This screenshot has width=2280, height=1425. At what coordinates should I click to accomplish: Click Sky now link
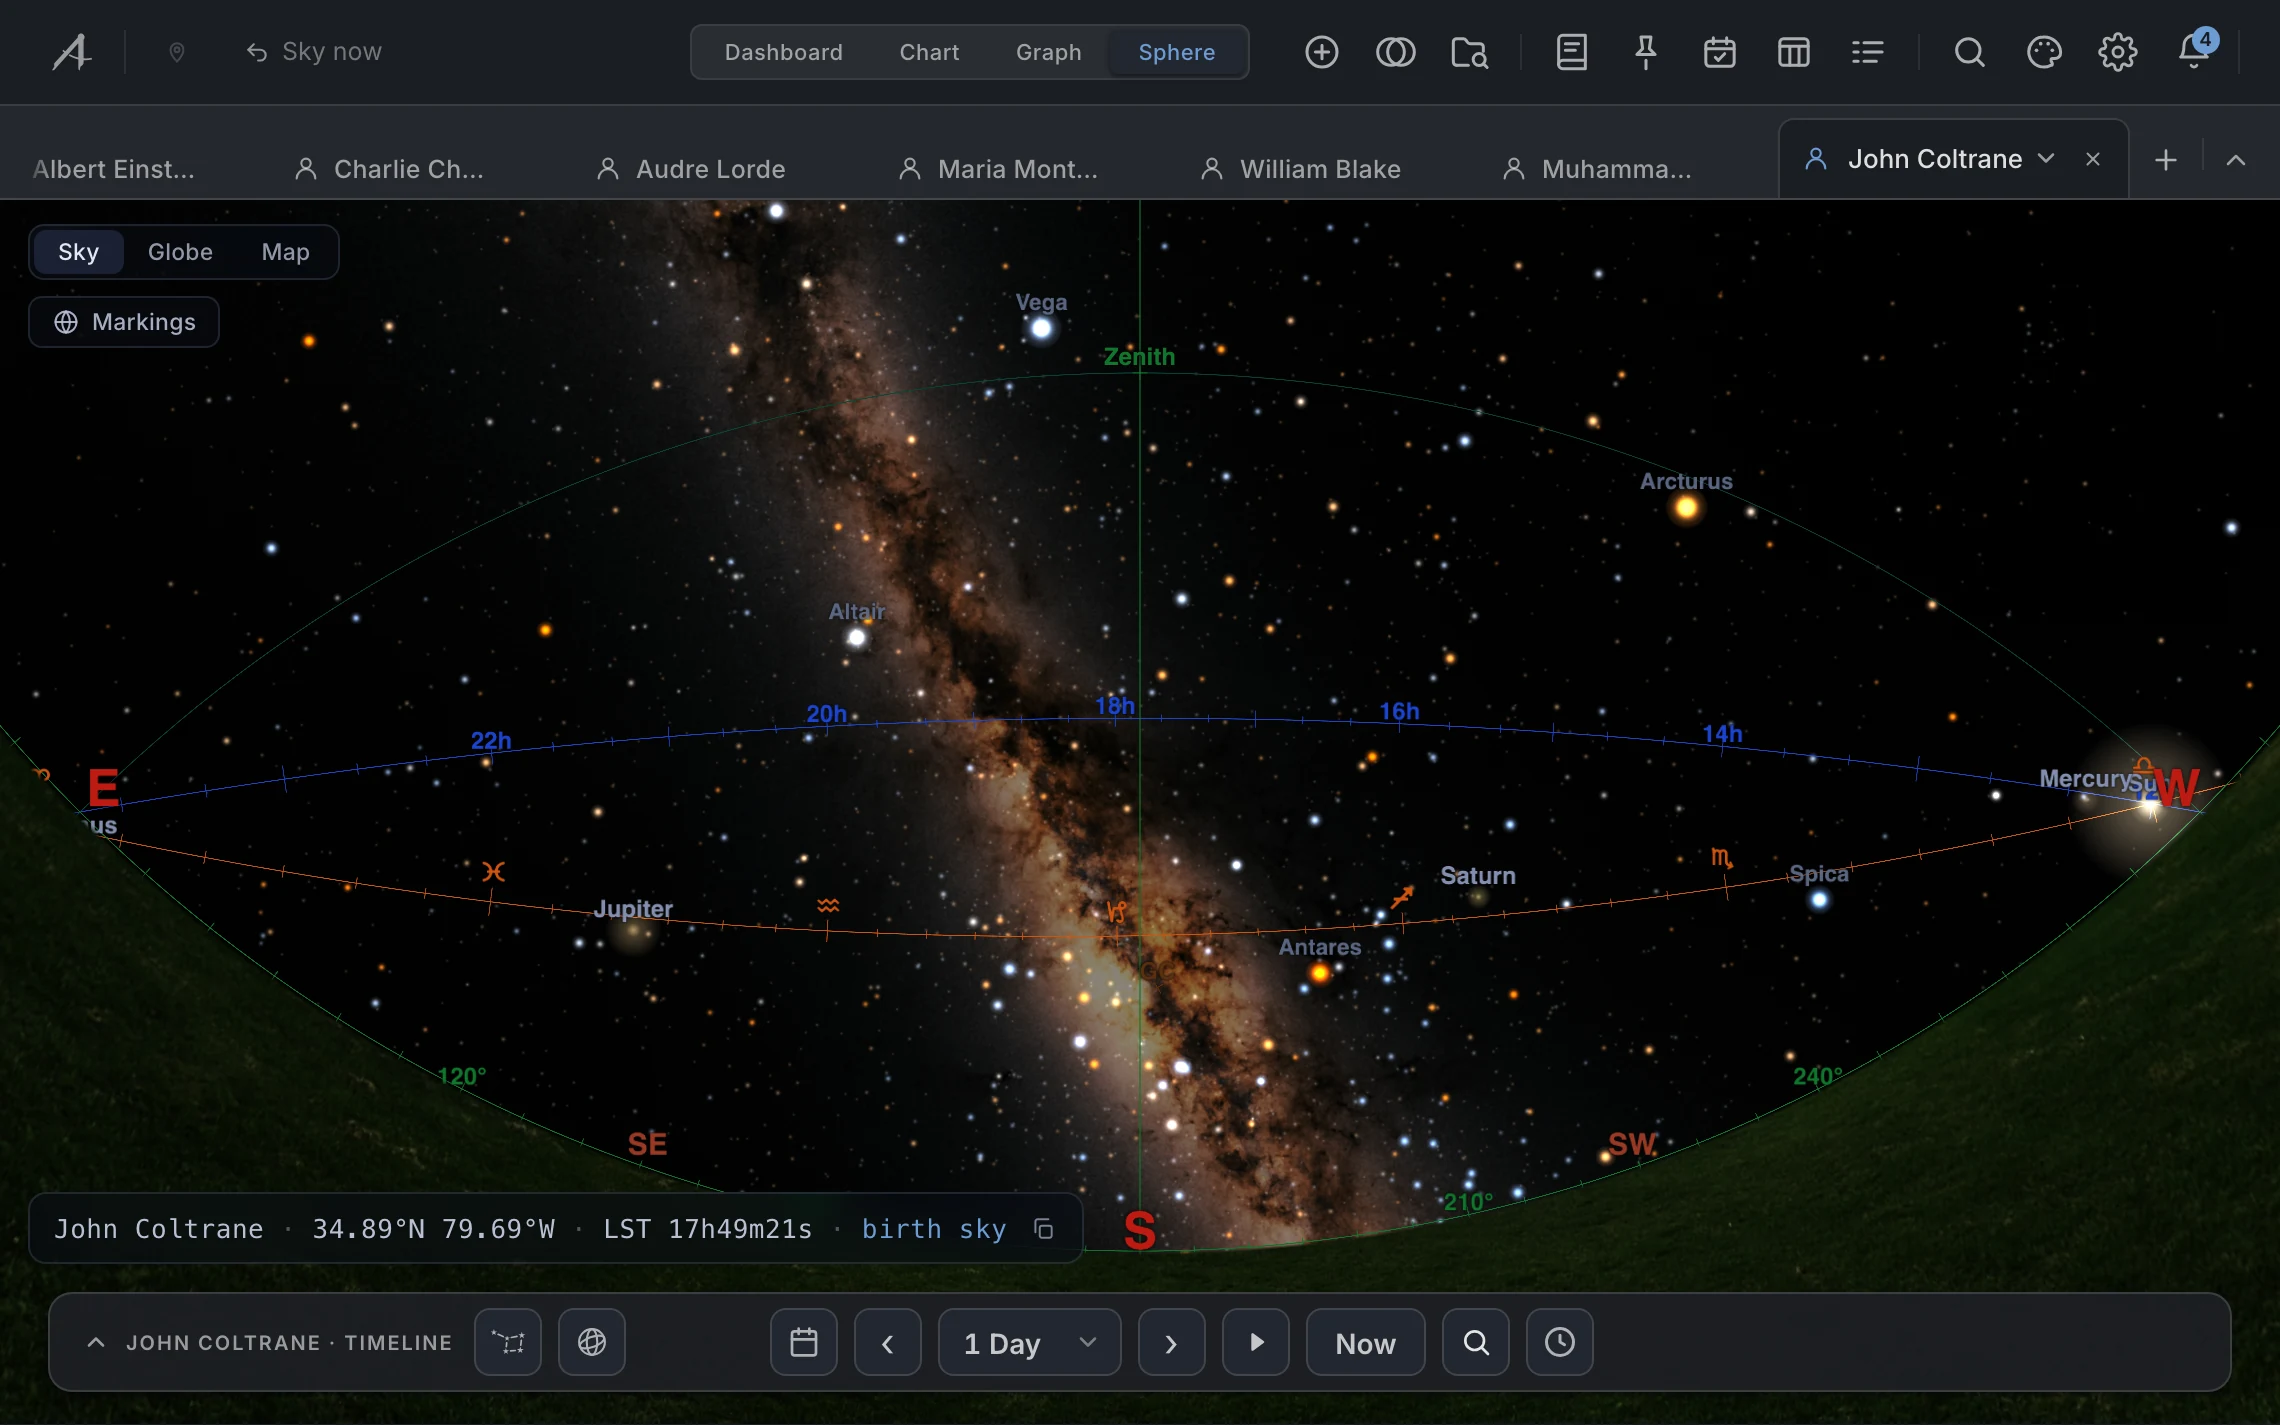[x=314, y=52]
